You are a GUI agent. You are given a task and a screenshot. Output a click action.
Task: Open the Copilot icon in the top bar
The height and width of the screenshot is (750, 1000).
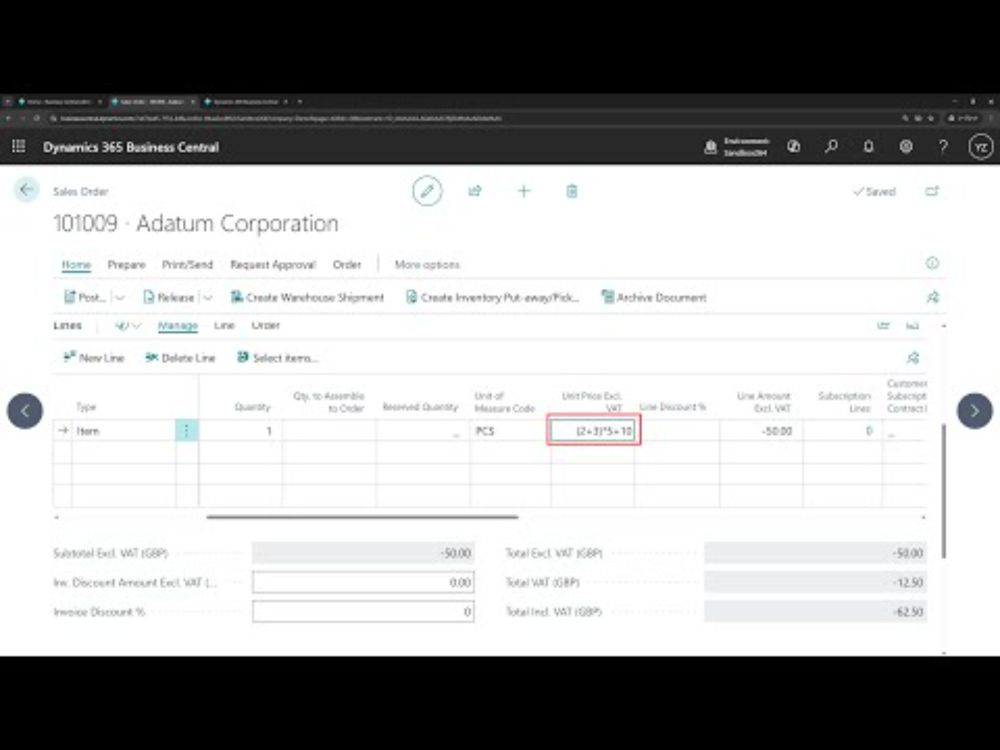tap(793, 147)
